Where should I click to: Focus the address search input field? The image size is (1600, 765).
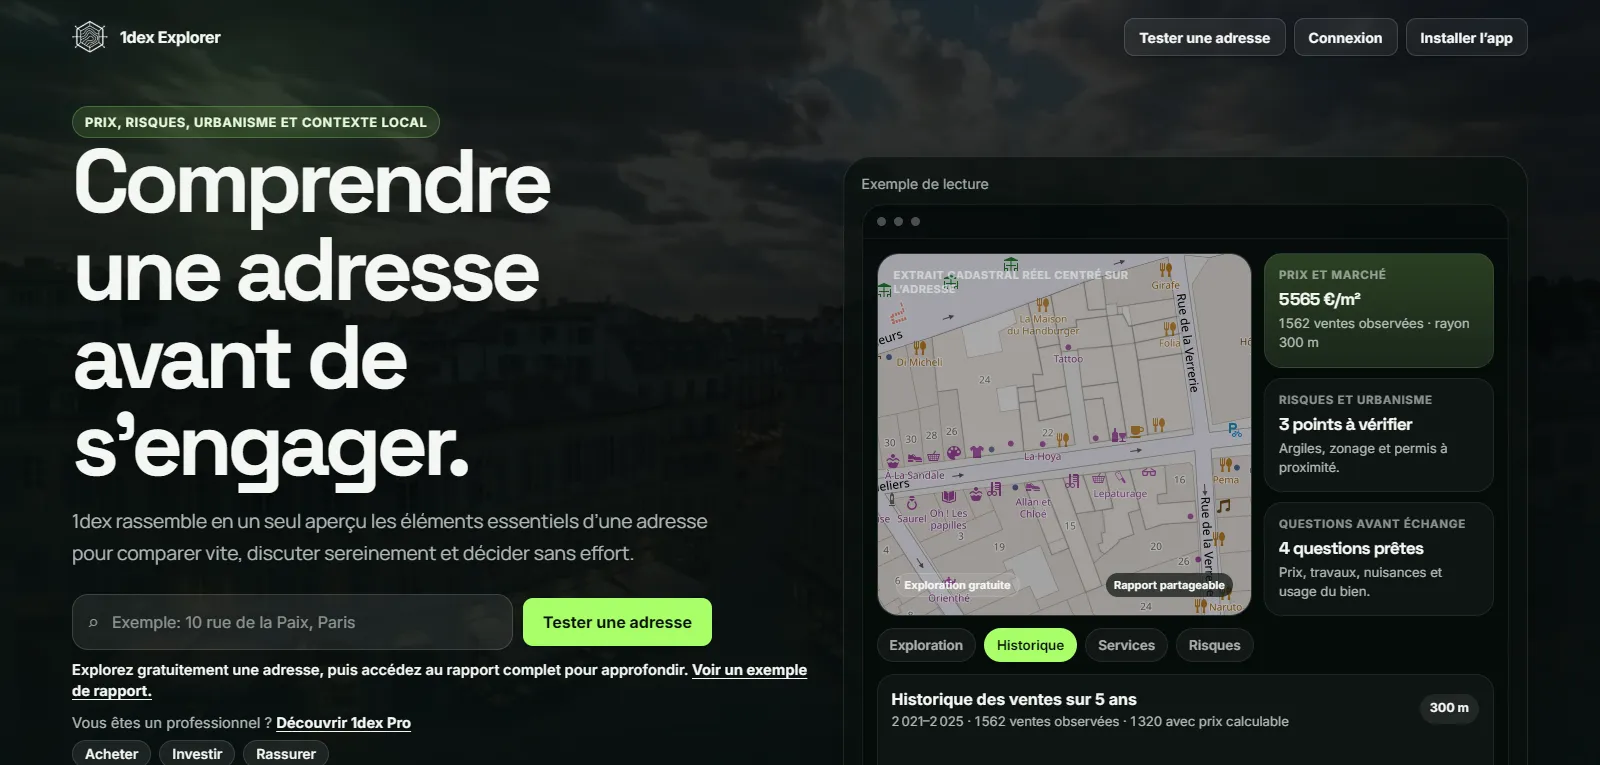click(x=292, y=622)
